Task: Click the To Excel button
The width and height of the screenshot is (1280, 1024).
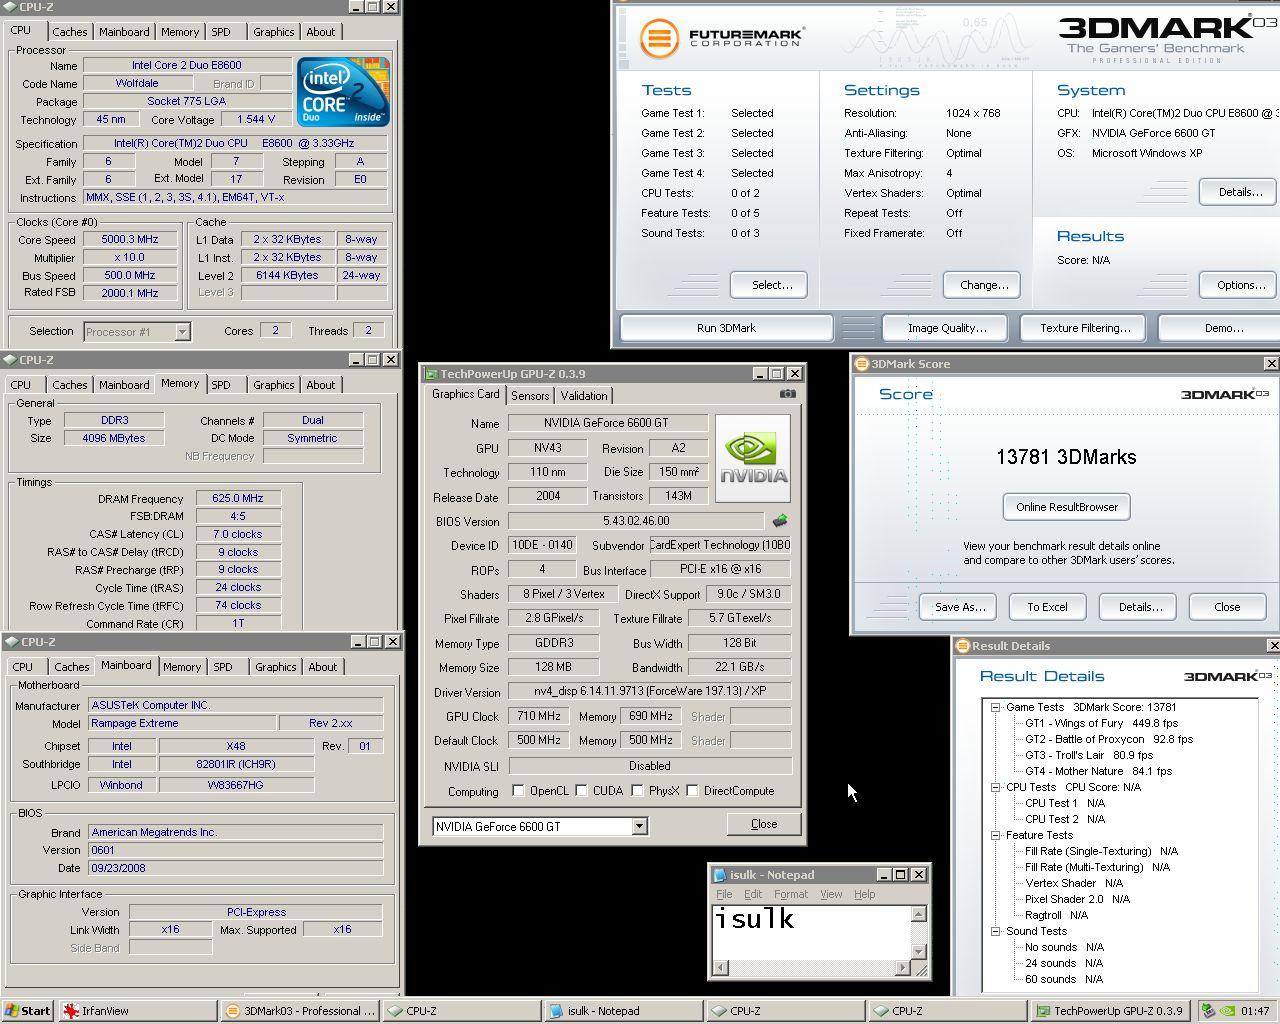Action: (x=1047, y=607)
